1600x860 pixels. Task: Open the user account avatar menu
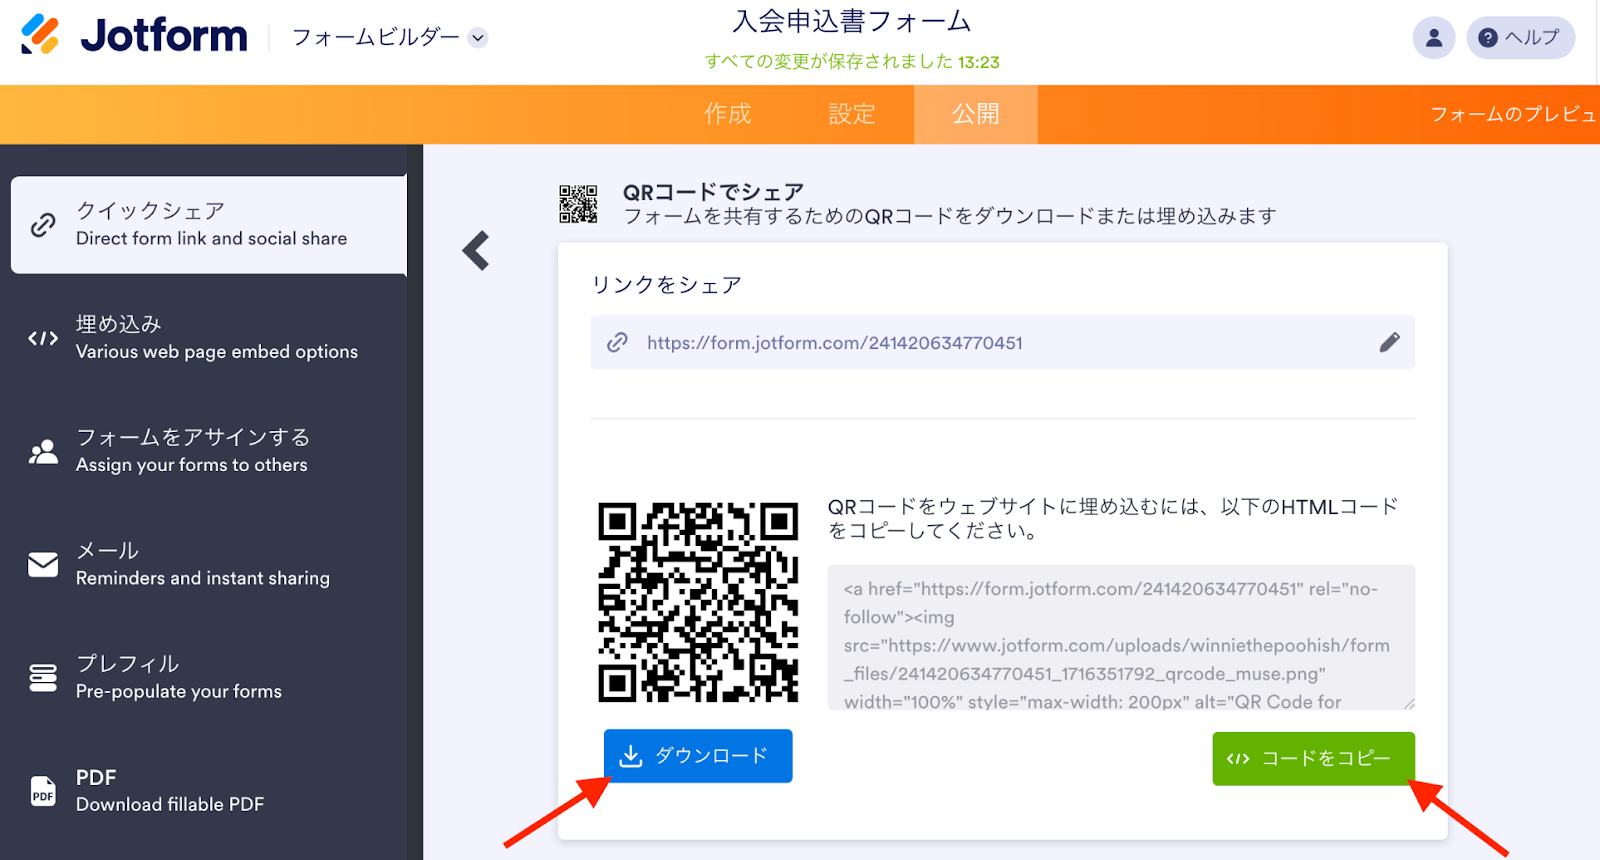pyautogui.click(x=1433, y=38)
